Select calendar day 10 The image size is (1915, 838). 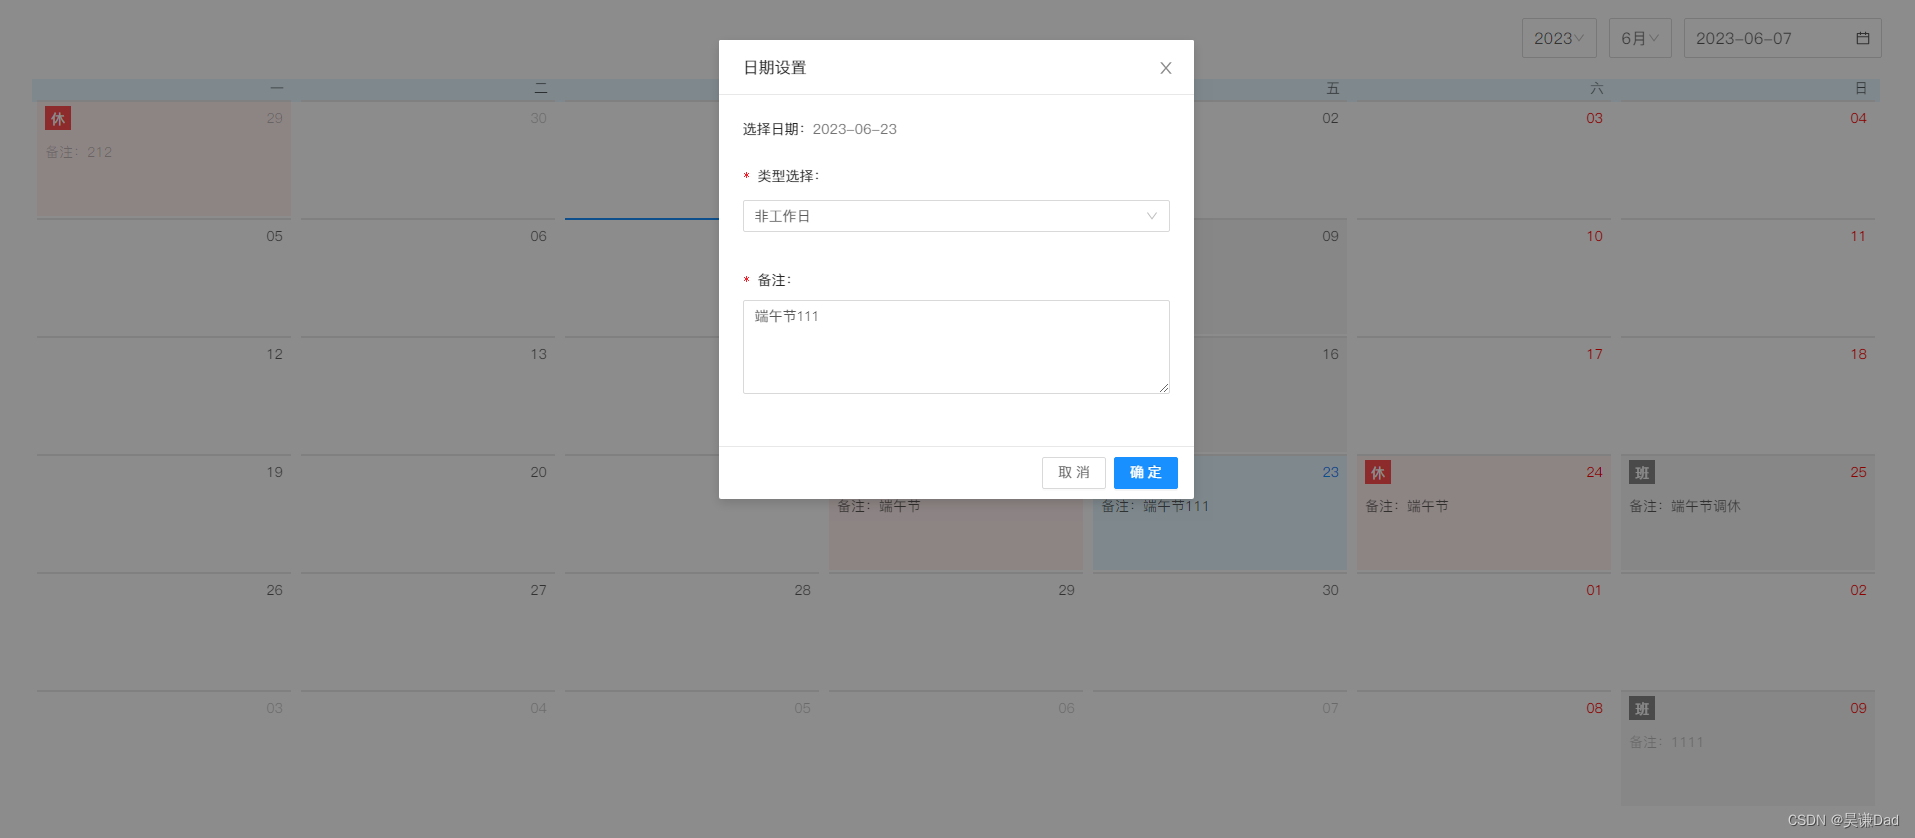coord(1484,277)
